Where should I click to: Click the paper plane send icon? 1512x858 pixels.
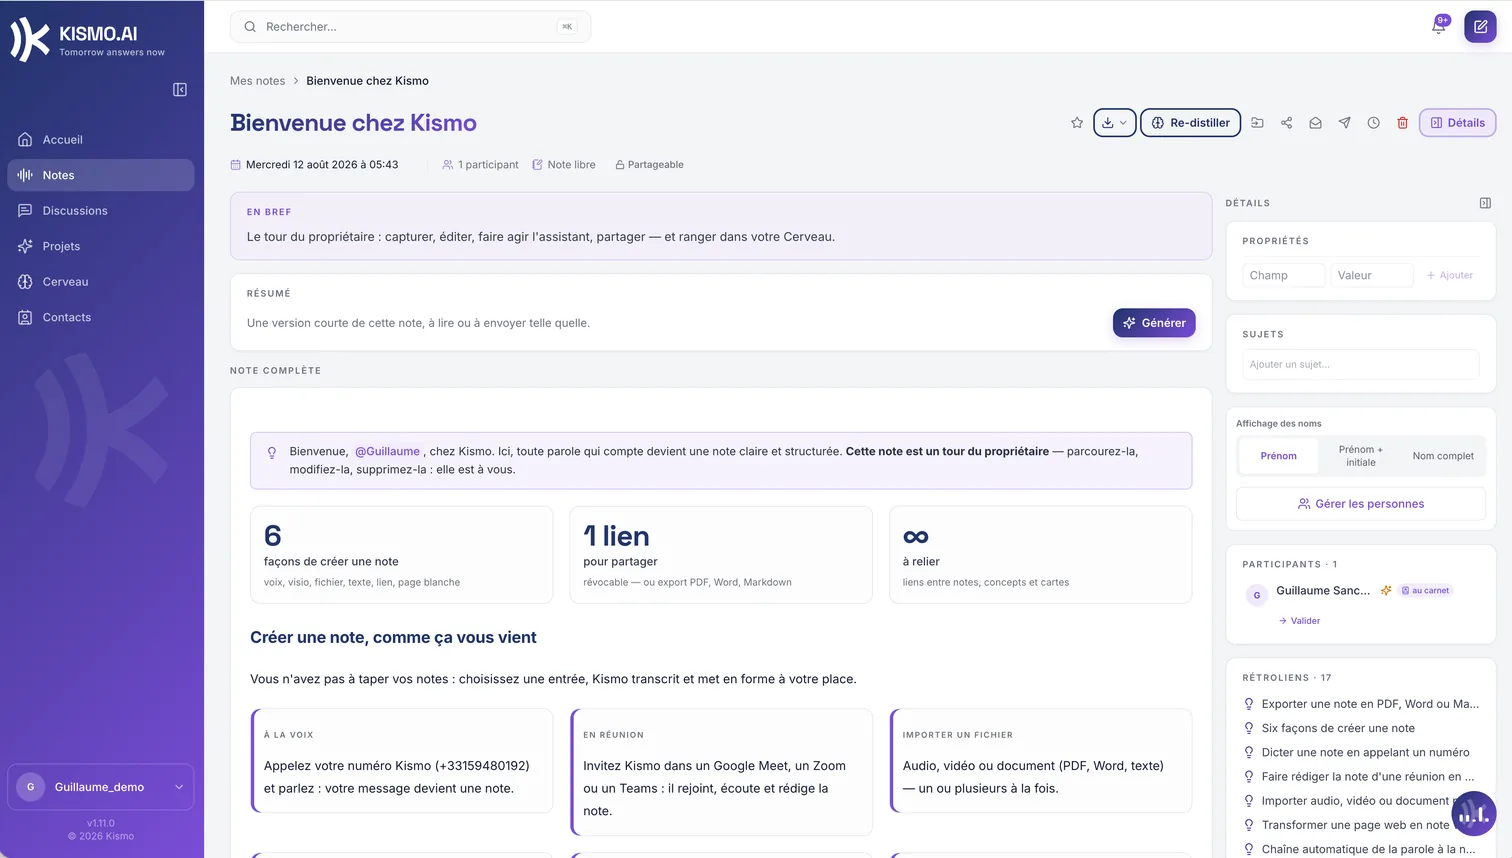(x=1345, y=123)
